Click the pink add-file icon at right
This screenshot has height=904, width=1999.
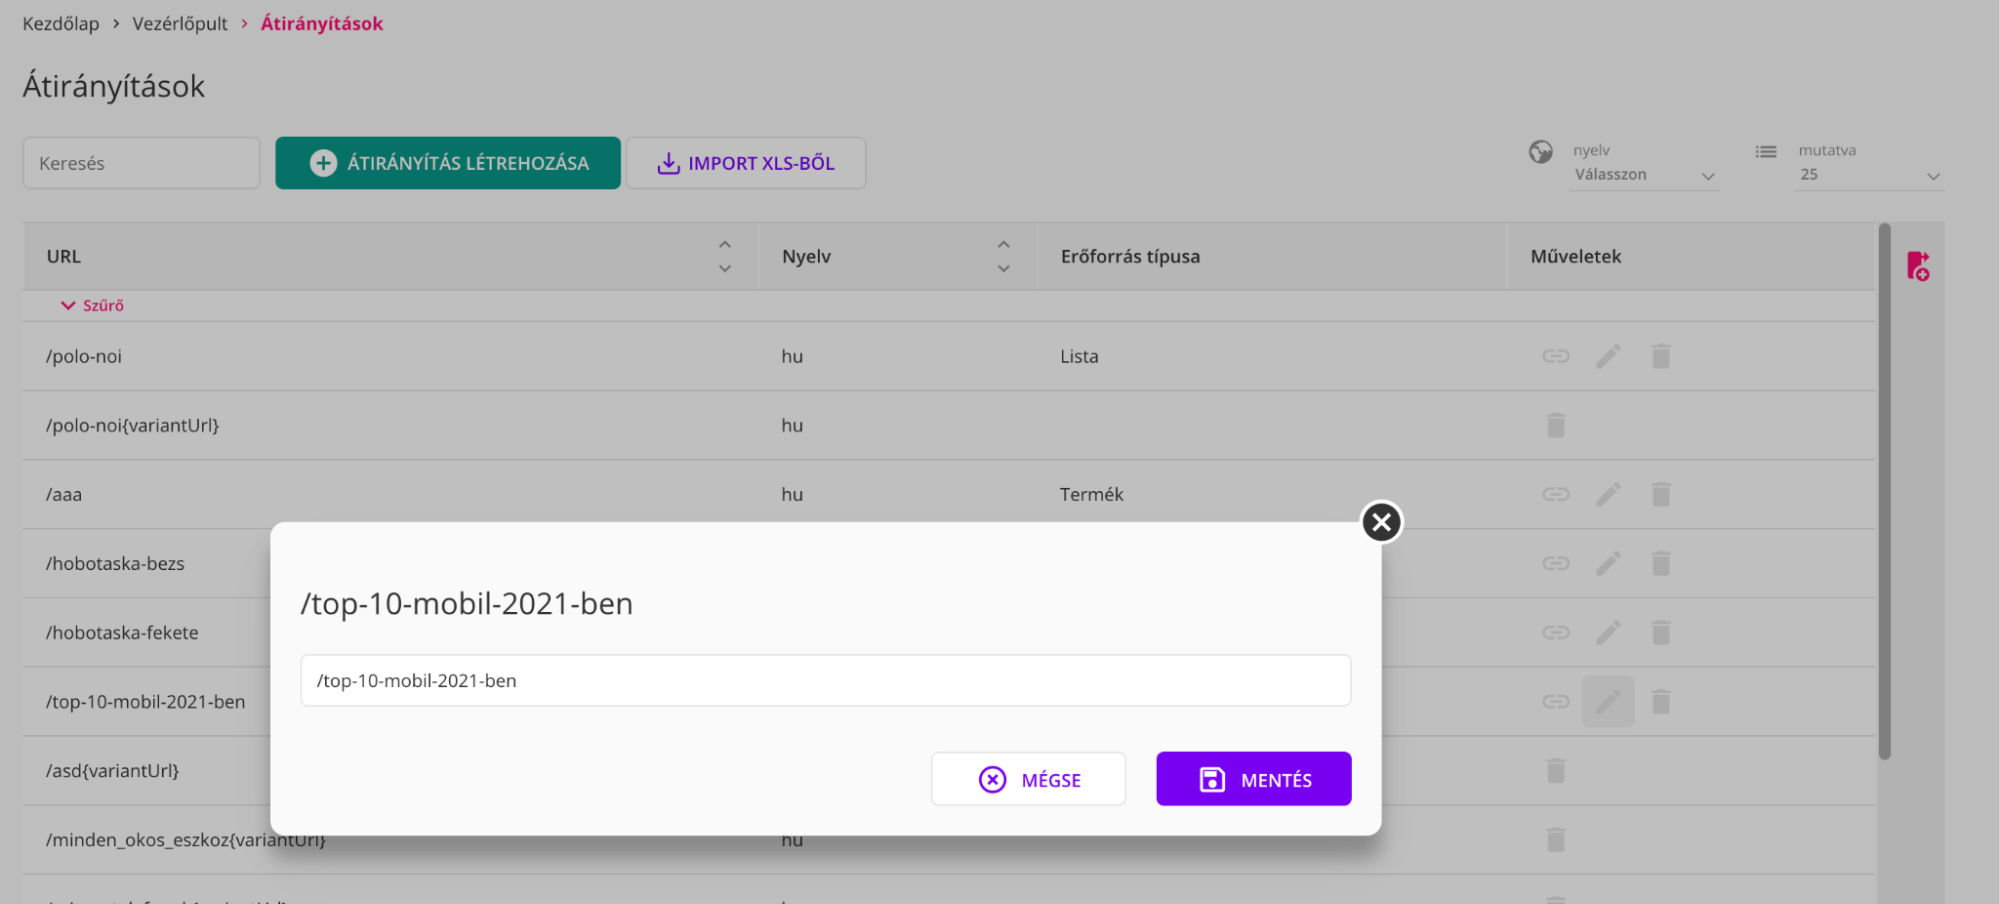(1917, 266)
